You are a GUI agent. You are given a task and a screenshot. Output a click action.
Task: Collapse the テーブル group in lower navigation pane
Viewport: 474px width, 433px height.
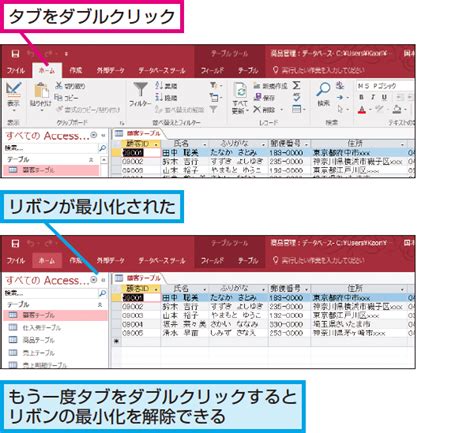tap(100, 305)
